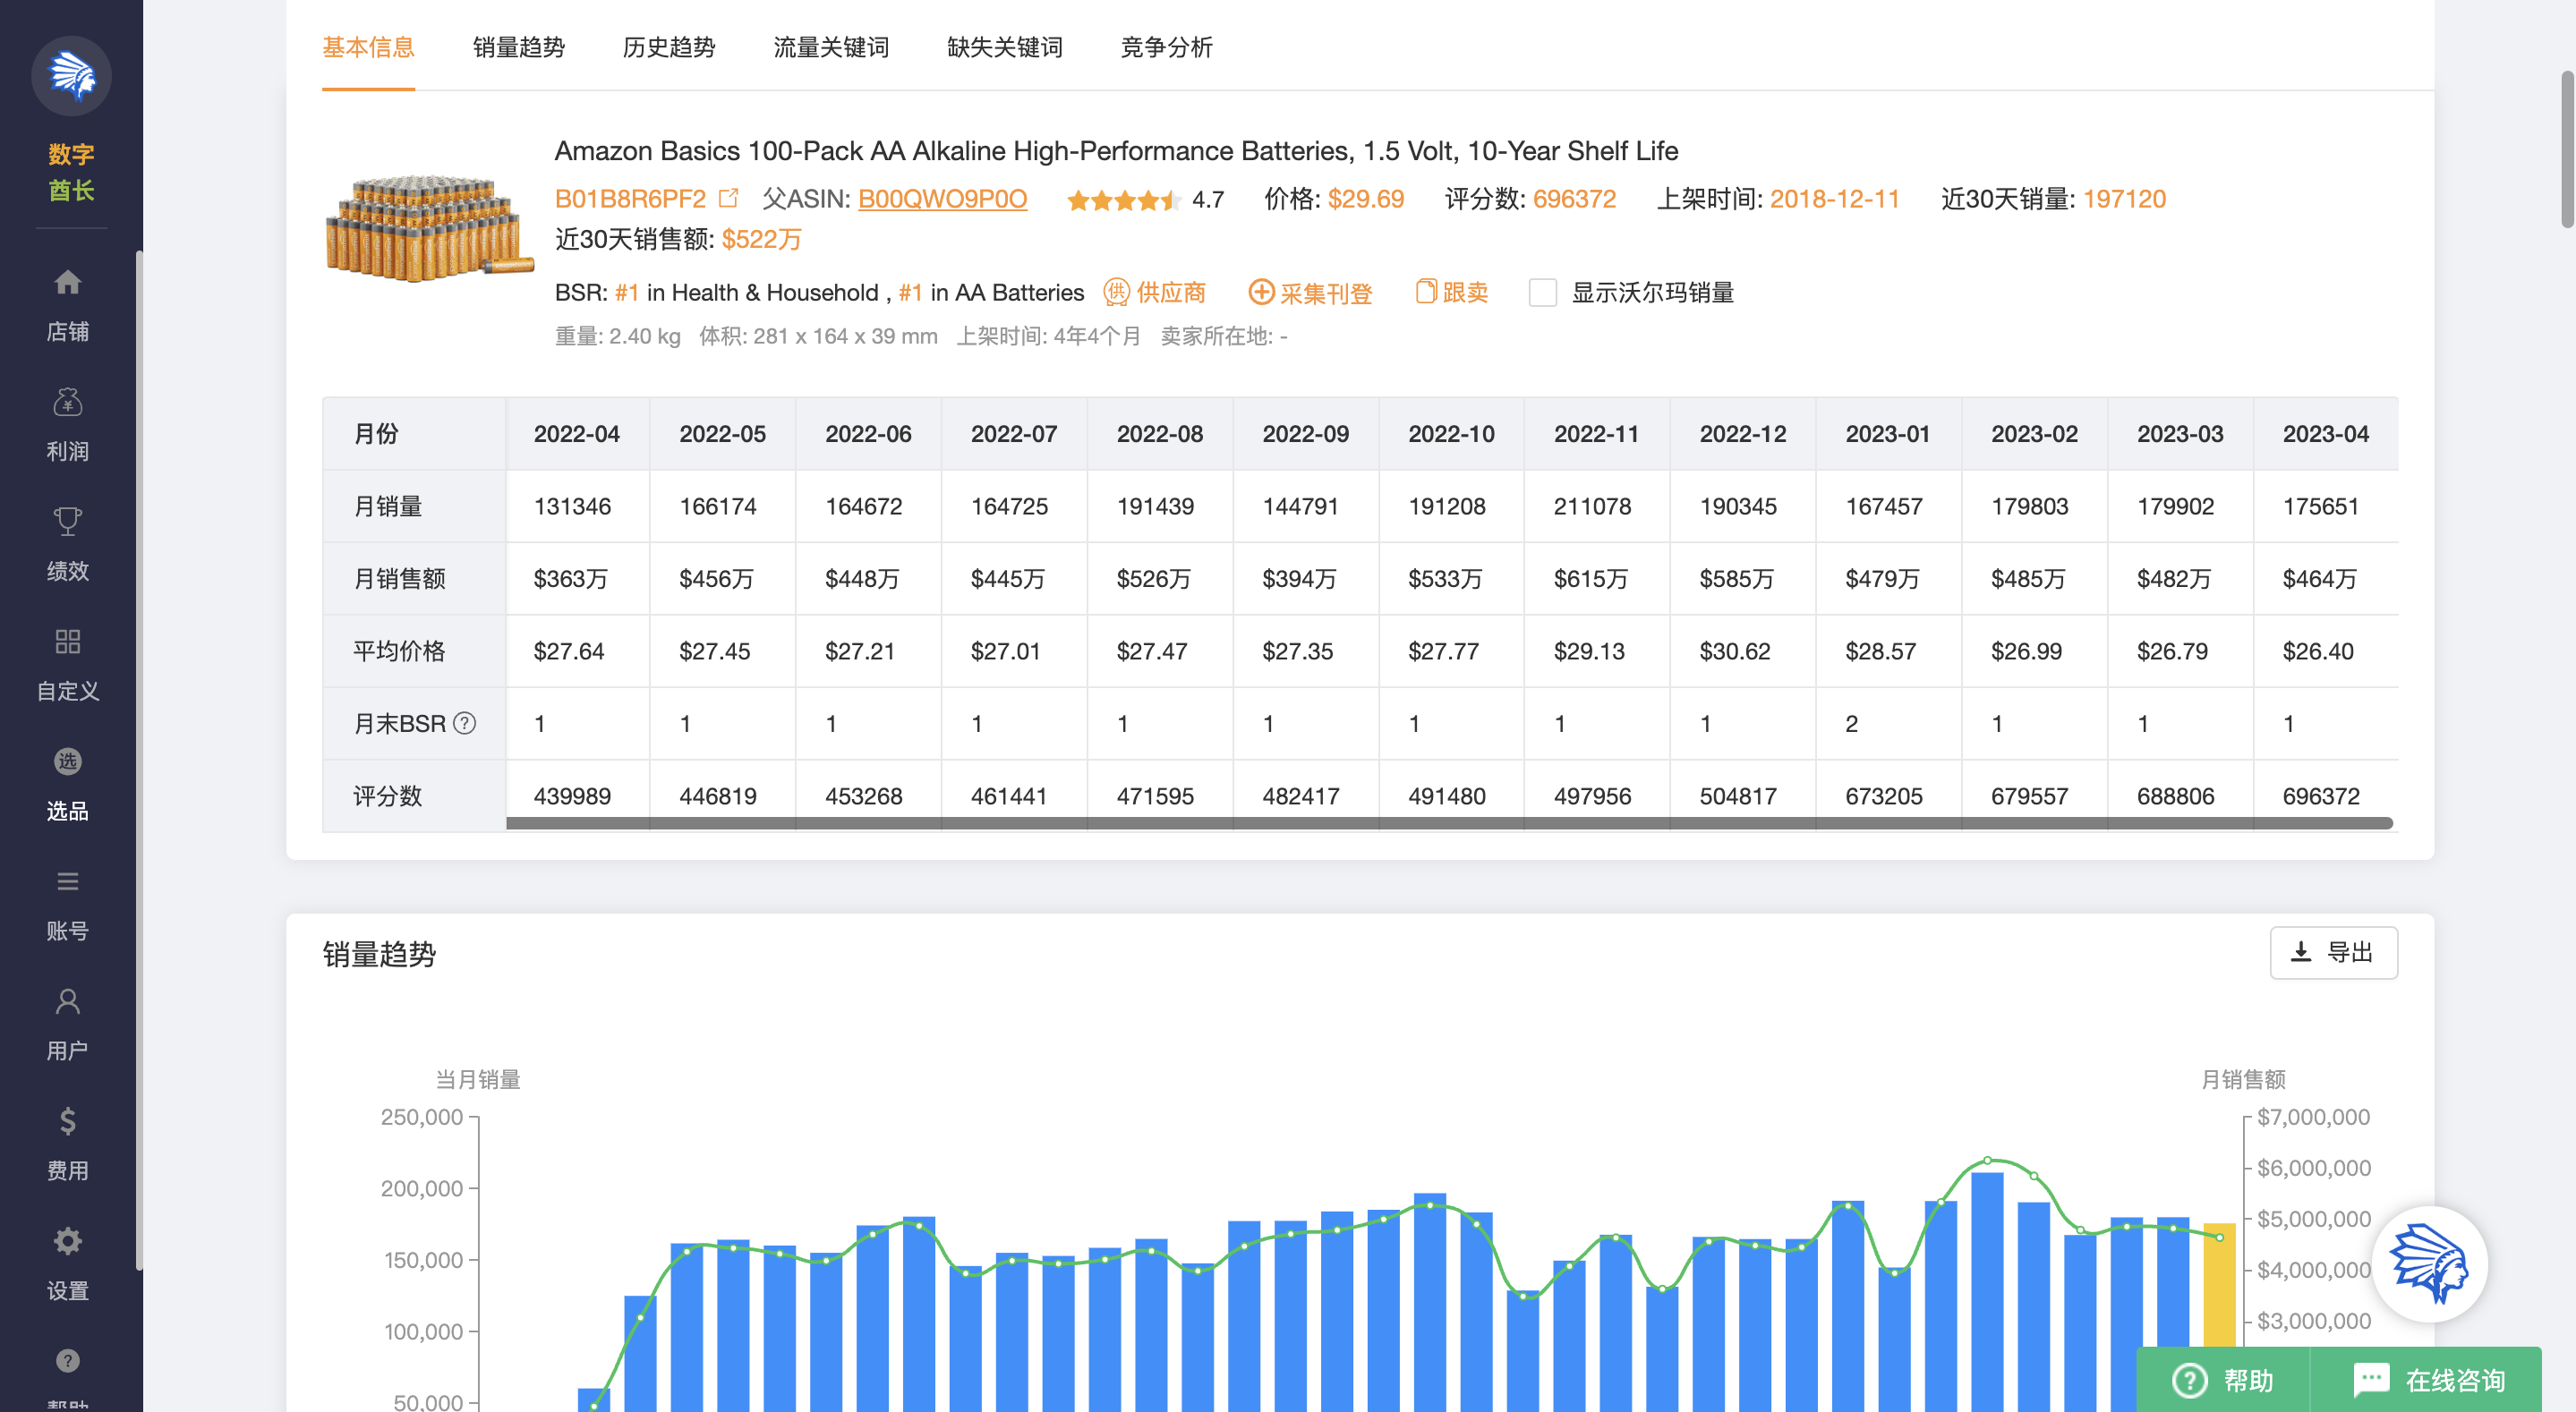Click the 利润 money bag icon
2576x1412 pixels.
pos(67,403)
